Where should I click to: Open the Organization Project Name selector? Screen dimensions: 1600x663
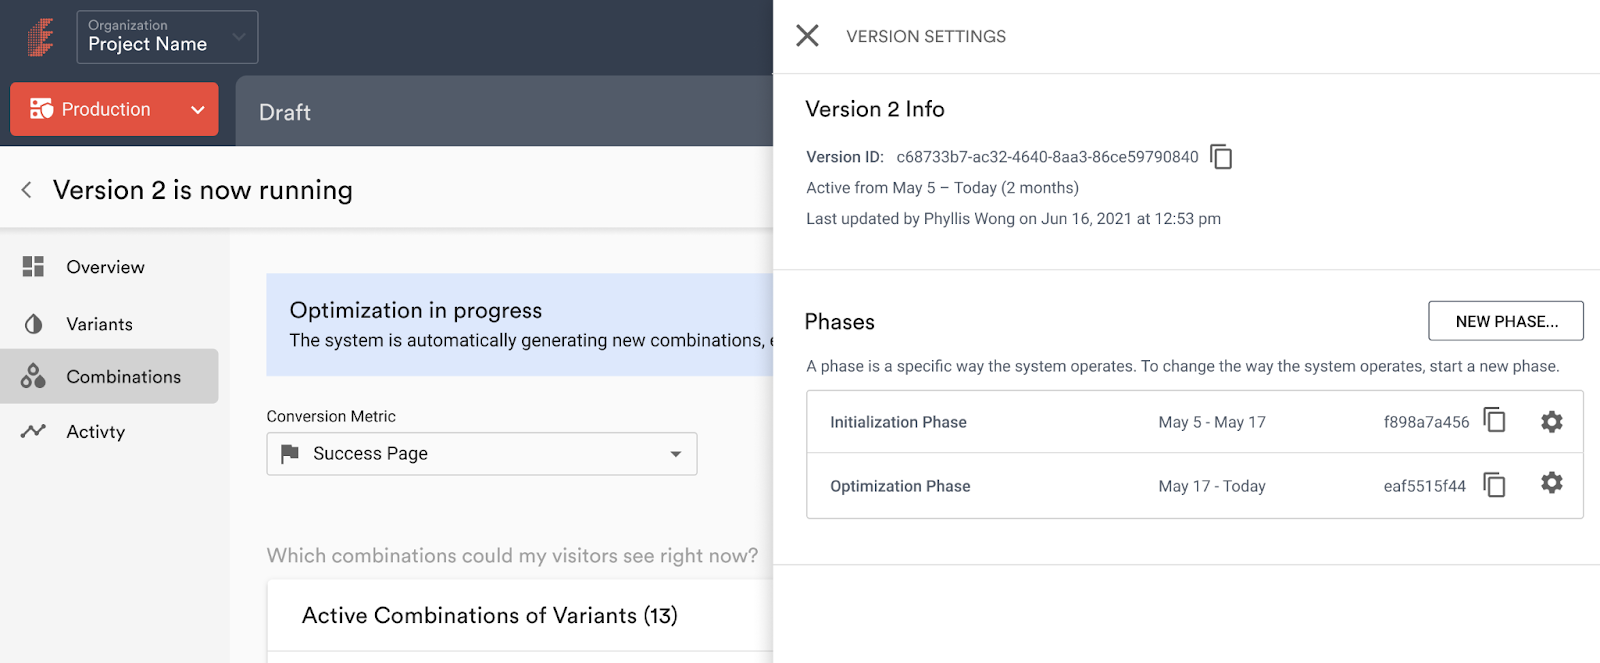click(x=167, y=37)
